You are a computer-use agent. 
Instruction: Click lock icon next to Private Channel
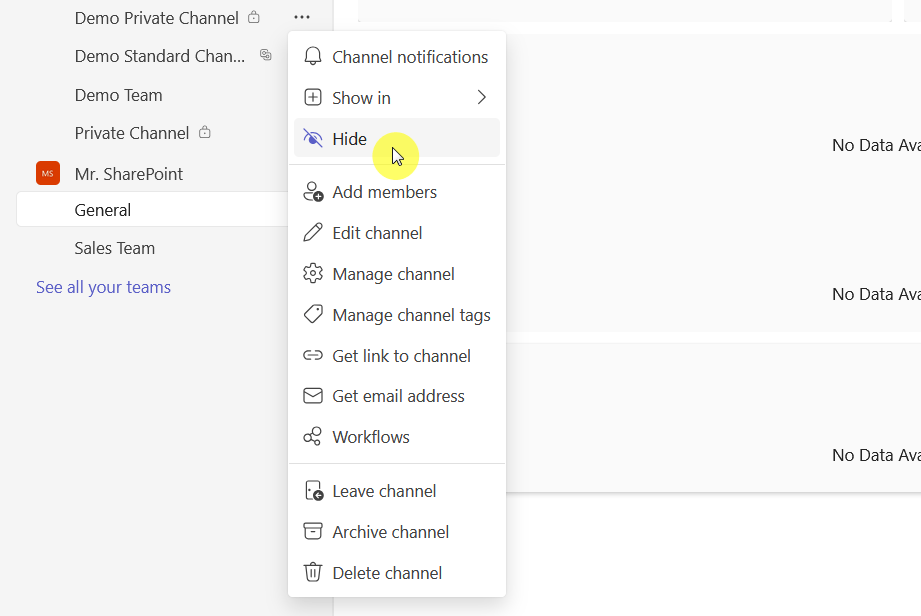[x=204, y=132]
